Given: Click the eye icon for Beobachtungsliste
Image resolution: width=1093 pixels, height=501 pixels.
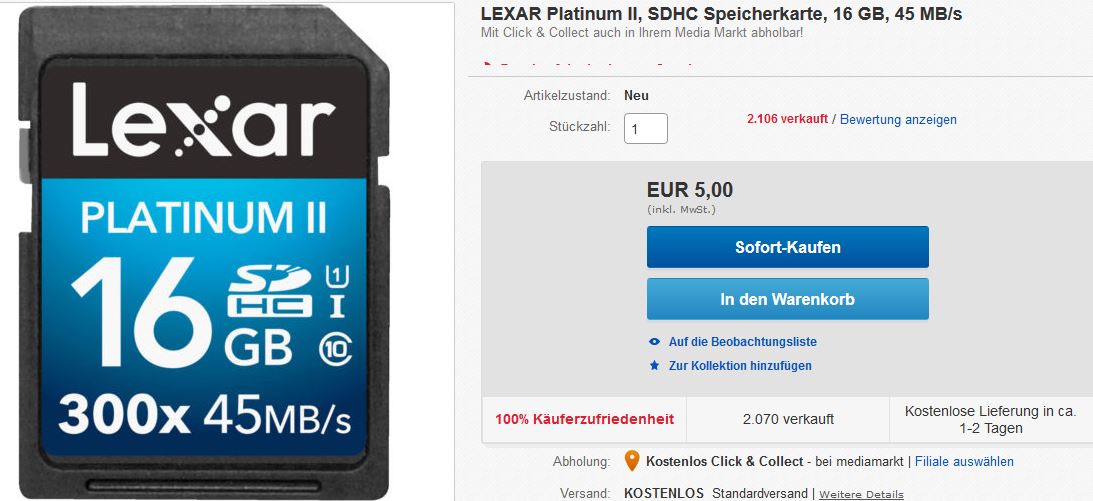Looking at the screenshot, I should 654,342.
